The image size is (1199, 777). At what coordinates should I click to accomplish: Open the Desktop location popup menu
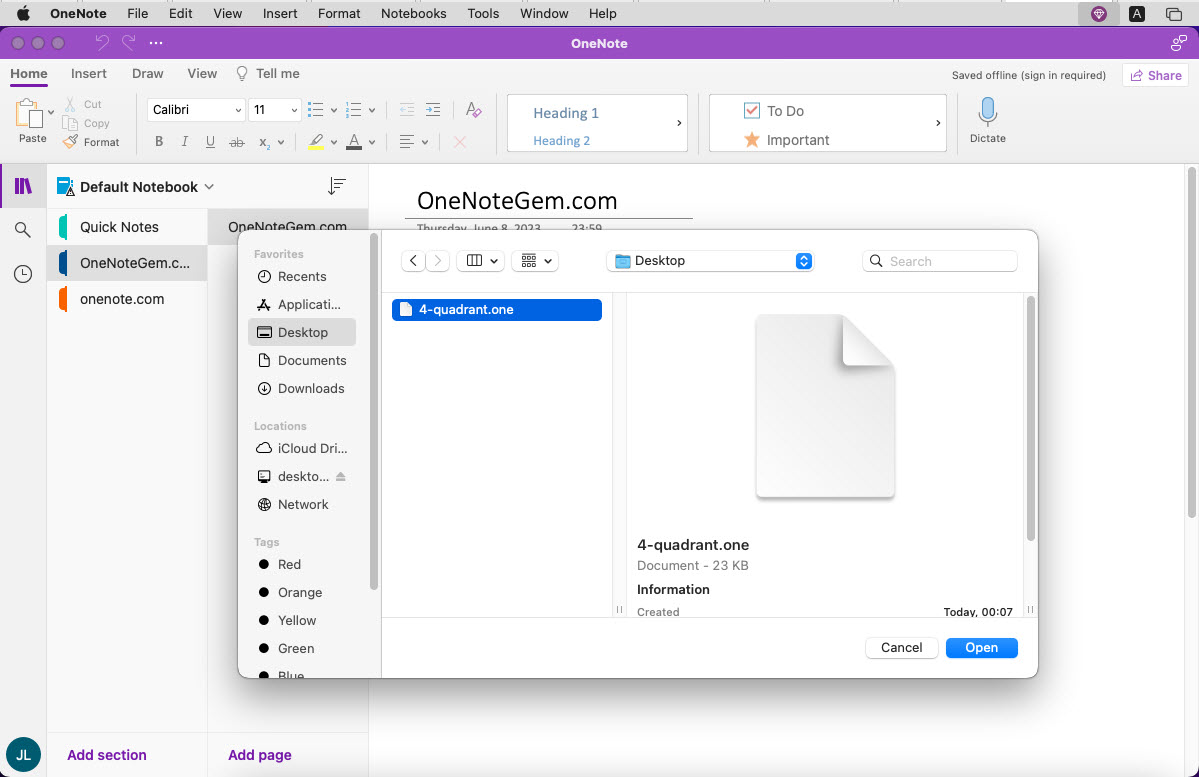tap(710, 261)
